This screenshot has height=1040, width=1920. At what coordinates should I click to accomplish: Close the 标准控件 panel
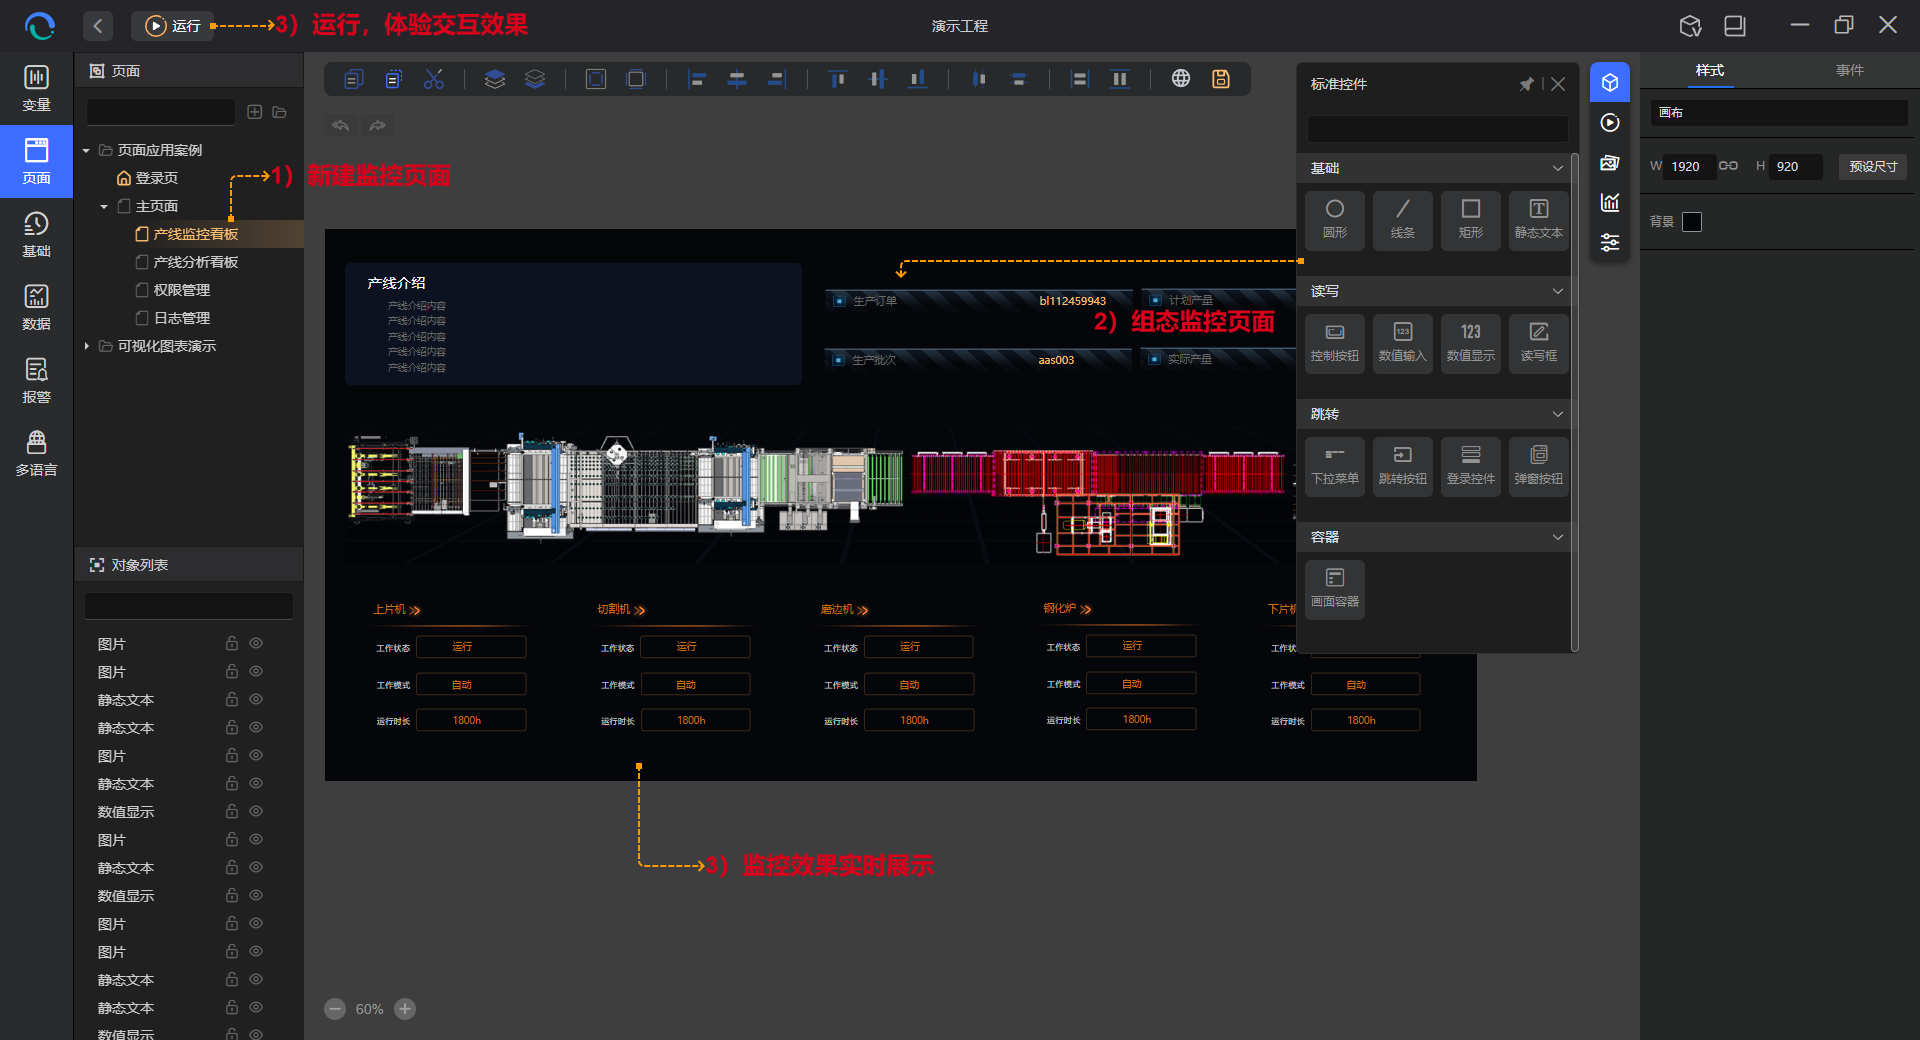click(x=1558, y=84)
